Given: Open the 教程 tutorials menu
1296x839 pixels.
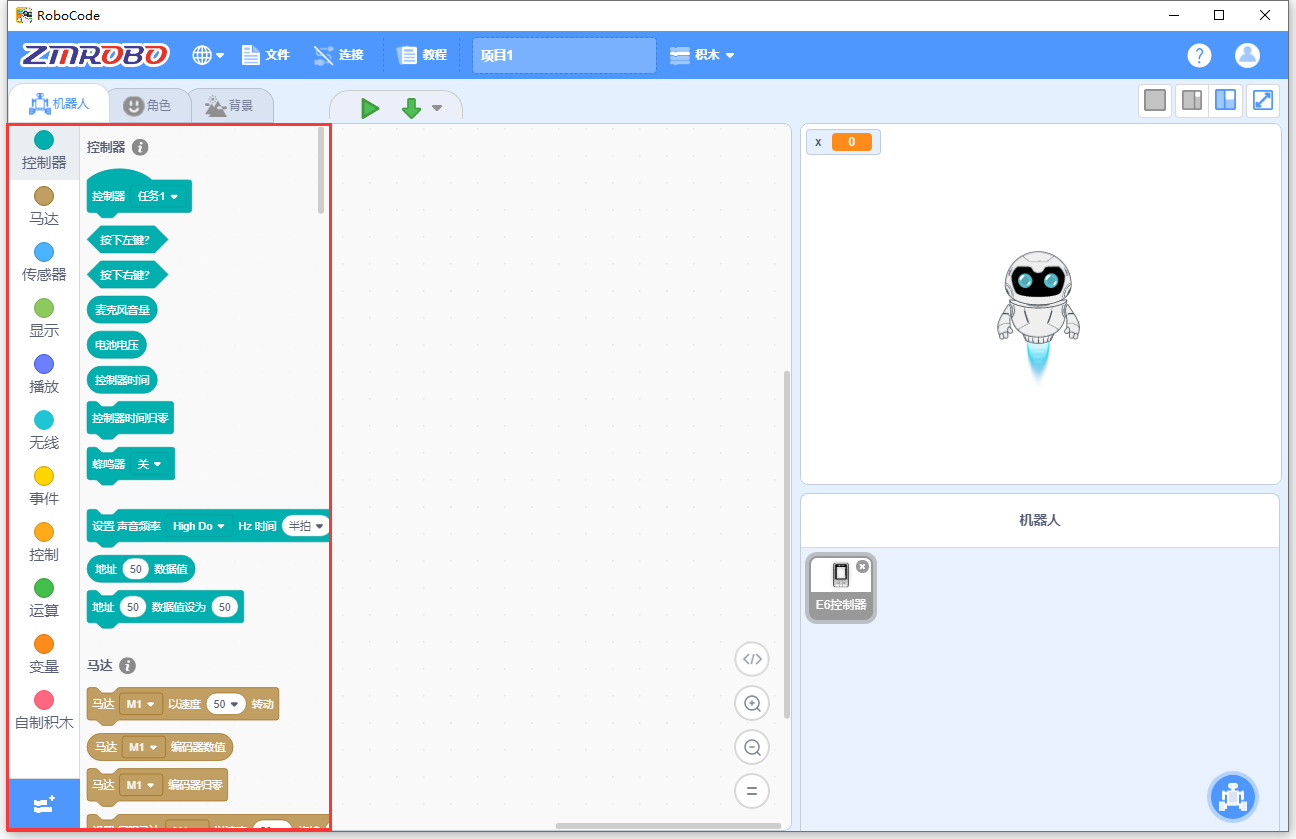Looking at the screenshot, I should pos(422,55).
